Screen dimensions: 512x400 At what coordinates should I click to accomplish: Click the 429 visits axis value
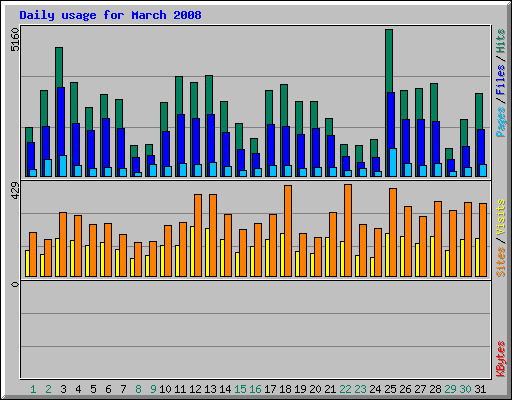[x=15, y=191]
